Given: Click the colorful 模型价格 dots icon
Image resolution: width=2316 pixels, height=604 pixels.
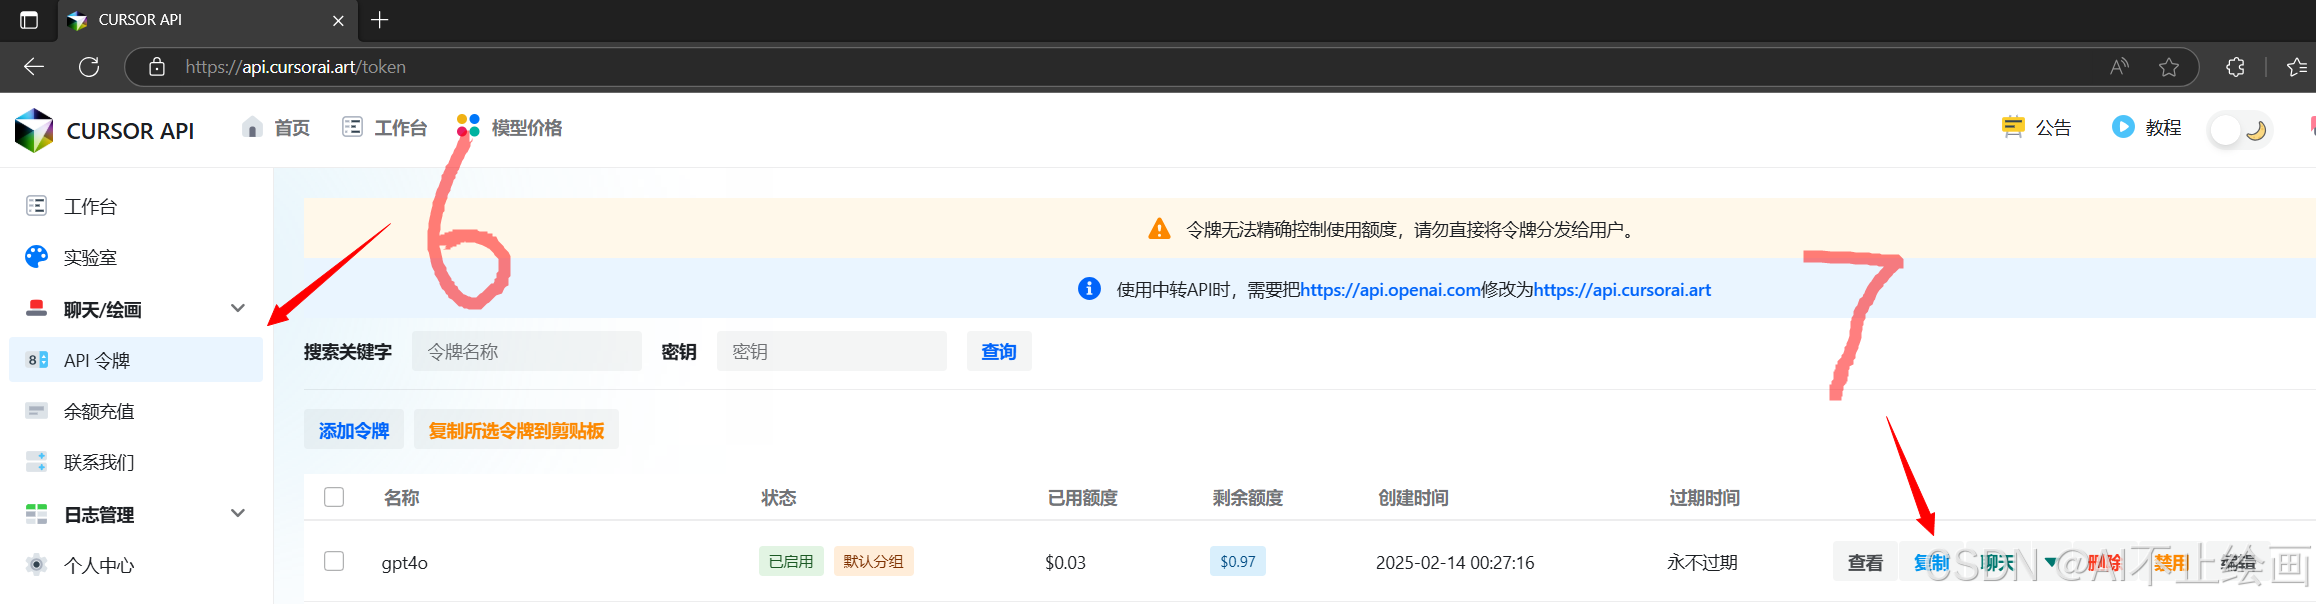Looking at the screenshot, I should (x=468, y=126).
